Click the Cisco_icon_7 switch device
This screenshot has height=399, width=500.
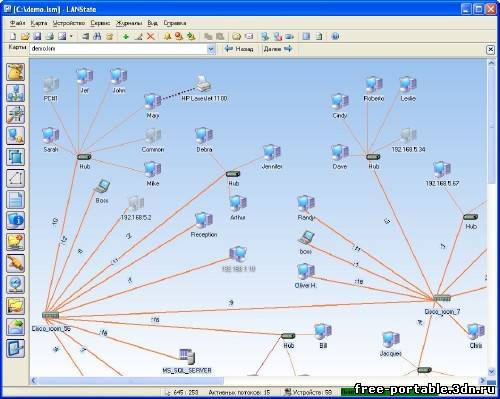[x=442, y=298]
